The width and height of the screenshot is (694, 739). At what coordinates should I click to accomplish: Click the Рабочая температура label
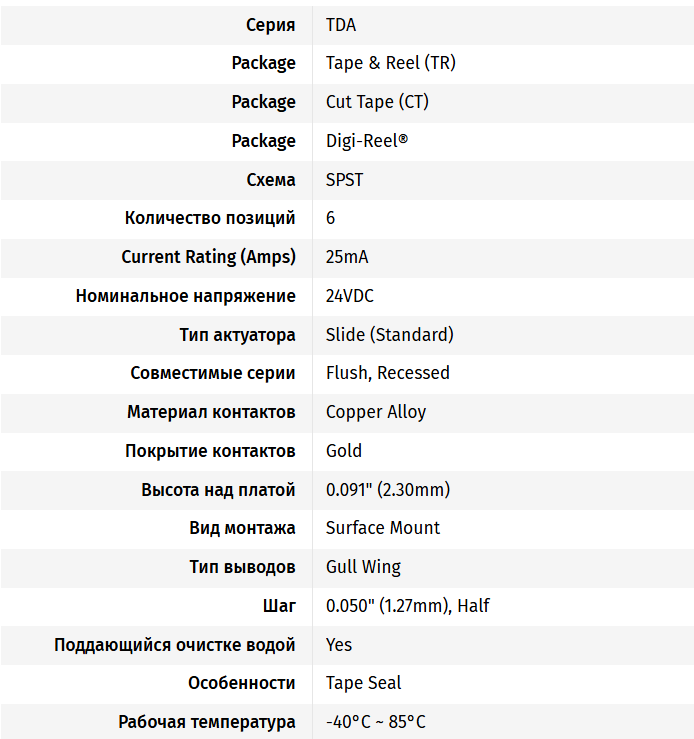coord(207,722)
